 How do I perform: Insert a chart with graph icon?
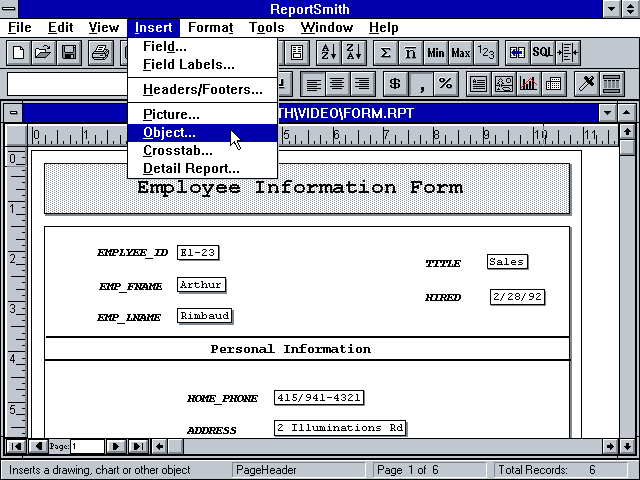[528, 84]
